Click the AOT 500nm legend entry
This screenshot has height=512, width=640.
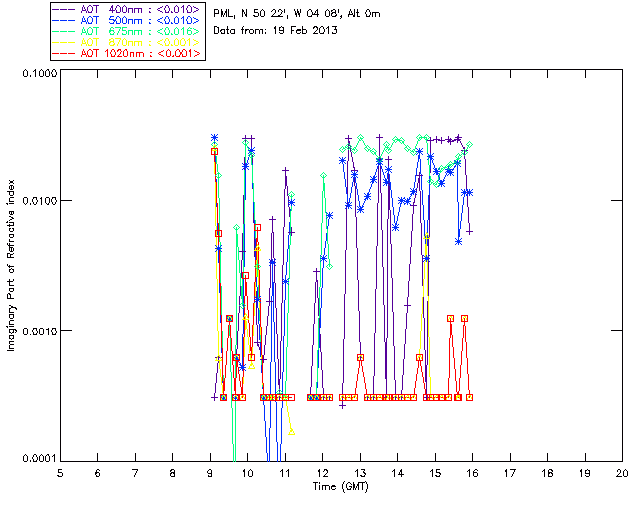pos(128,20)
